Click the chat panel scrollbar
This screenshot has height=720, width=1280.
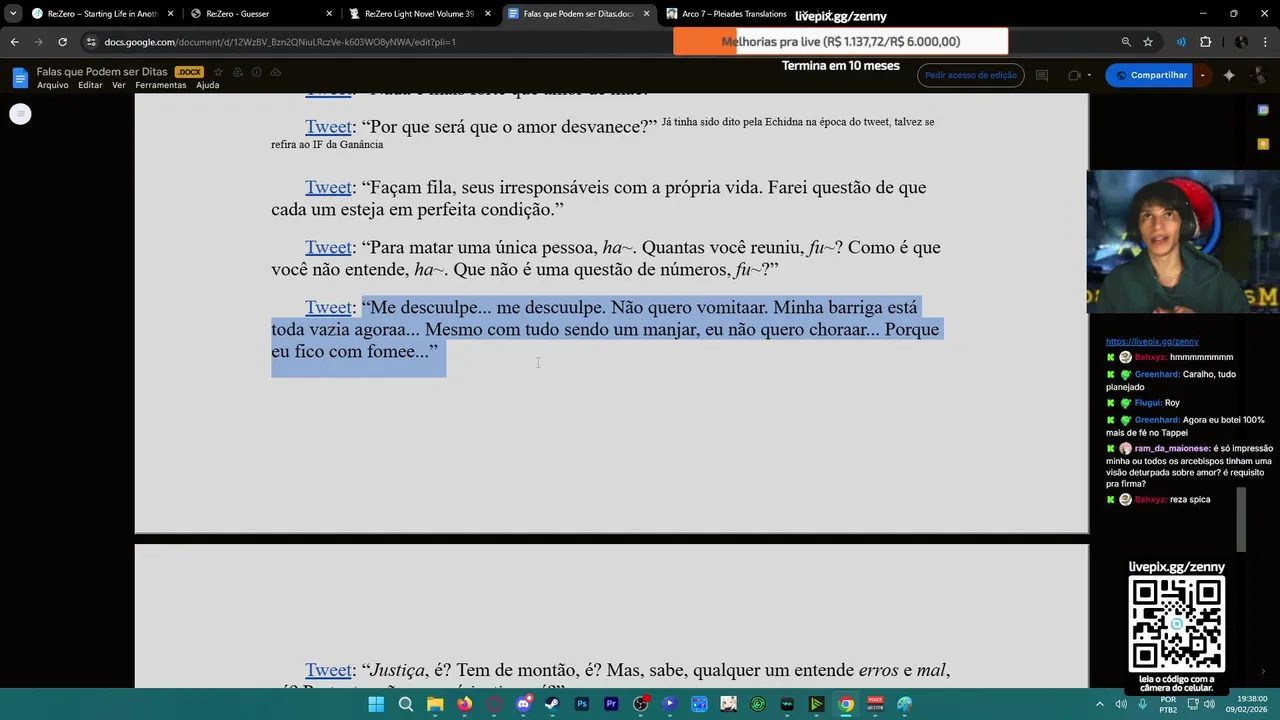point(1242,520)
